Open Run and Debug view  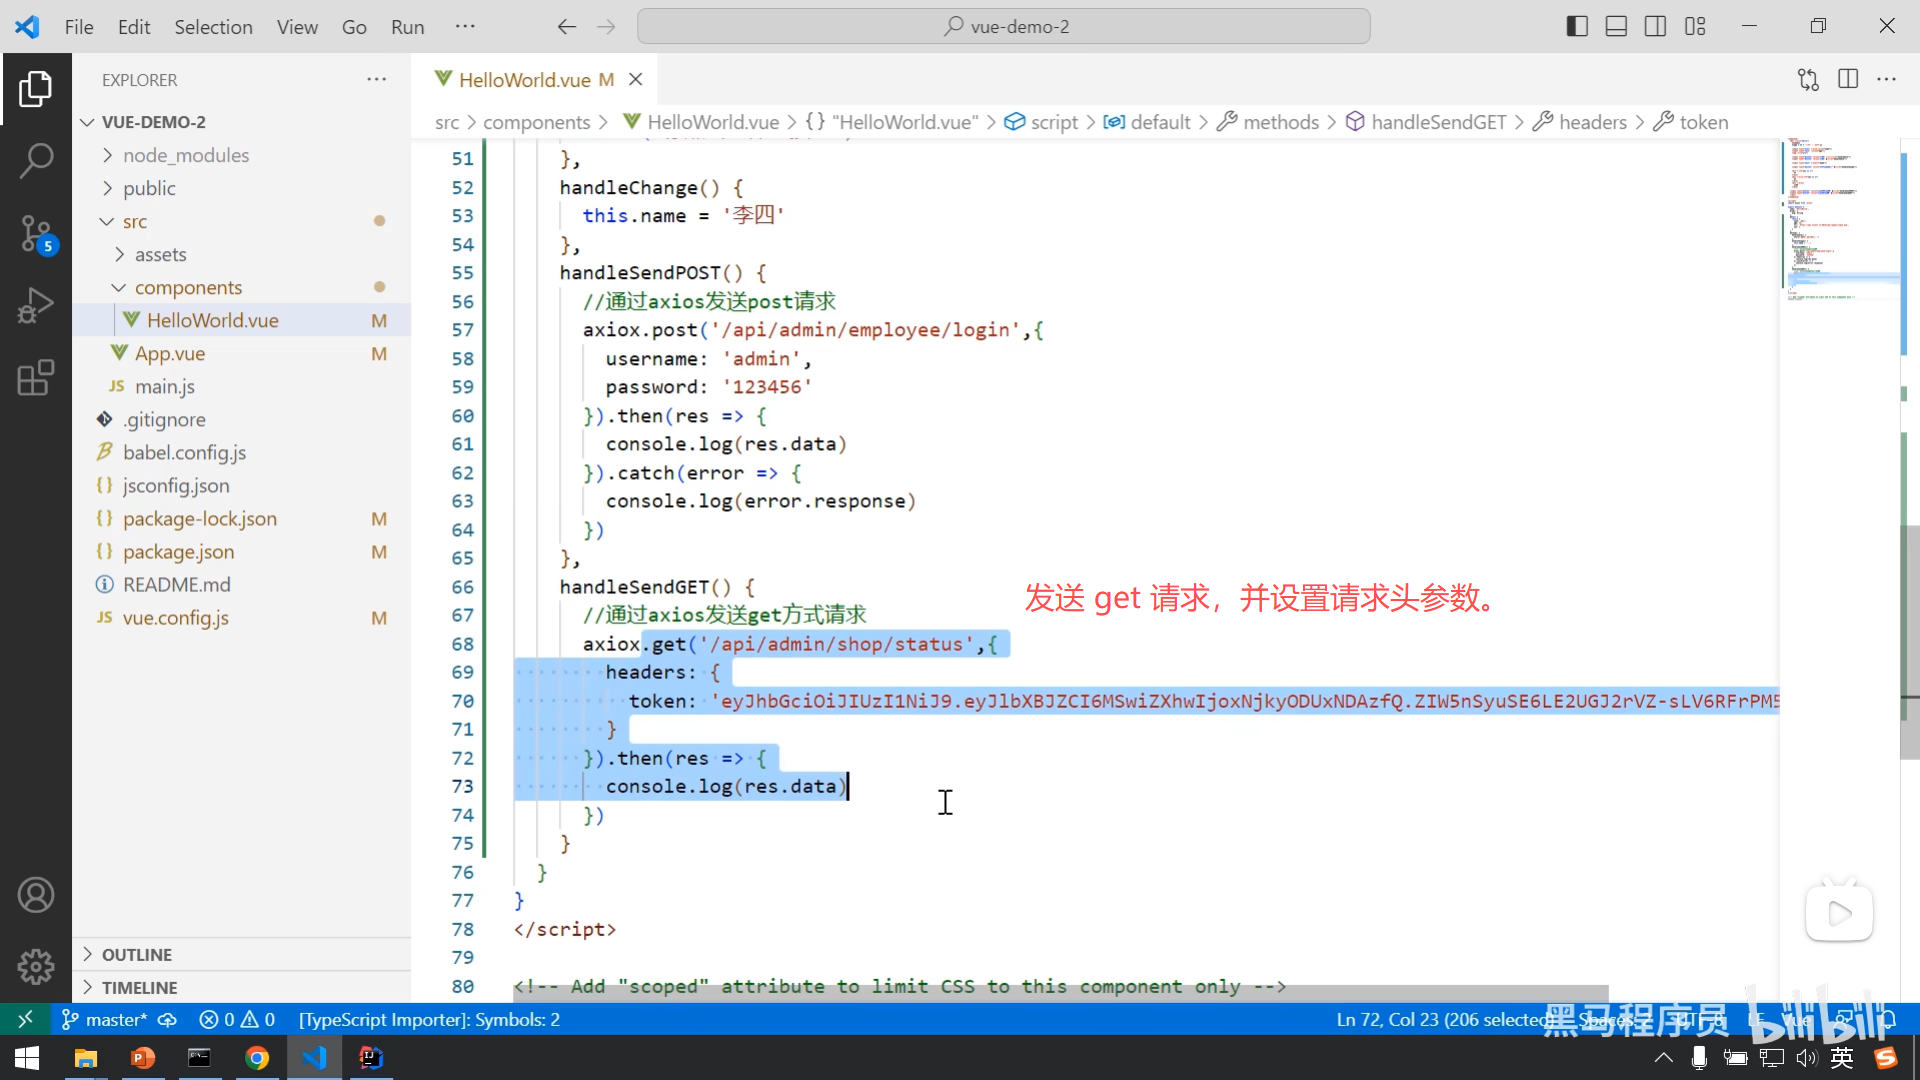coord(36,305)
